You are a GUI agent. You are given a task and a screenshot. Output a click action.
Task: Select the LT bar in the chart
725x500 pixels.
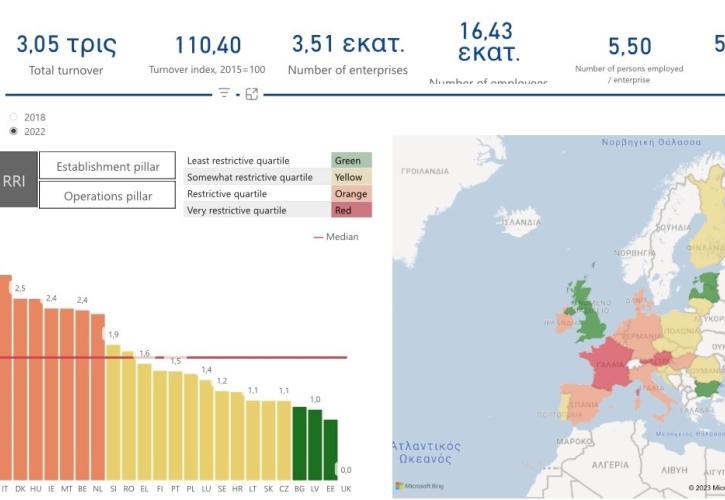coord(253,440)
